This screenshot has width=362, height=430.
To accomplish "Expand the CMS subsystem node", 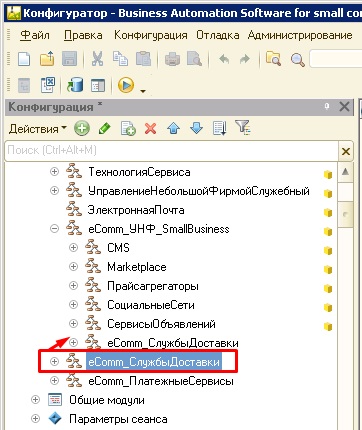I will pyautogui.click(x=73, y=248).
